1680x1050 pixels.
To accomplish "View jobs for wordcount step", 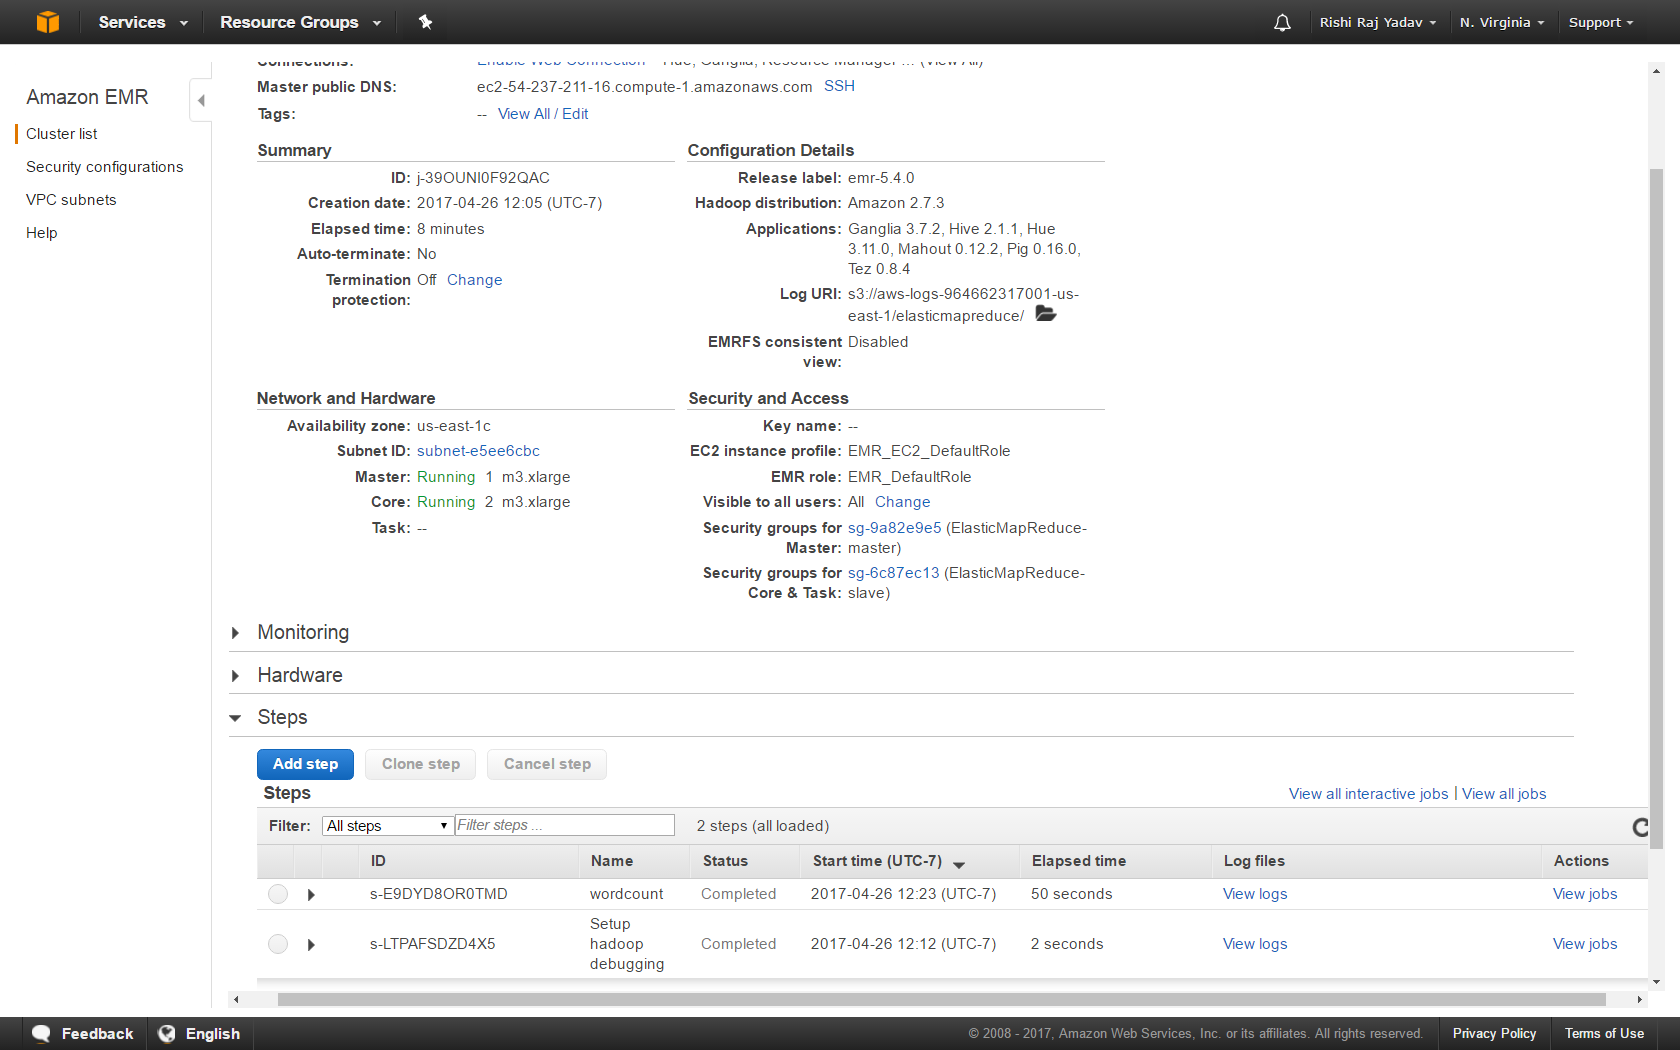I will [1585, 894].
